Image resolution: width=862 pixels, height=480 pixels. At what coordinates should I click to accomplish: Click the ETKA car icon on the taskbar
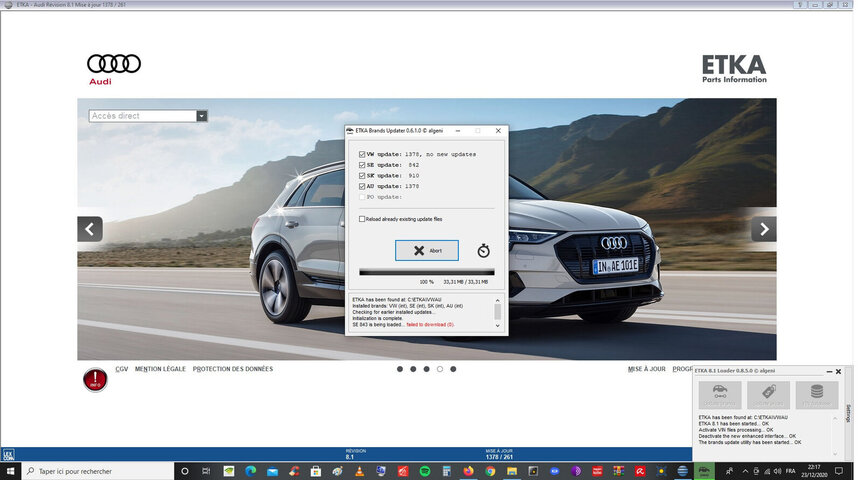[x=704, y=471]
